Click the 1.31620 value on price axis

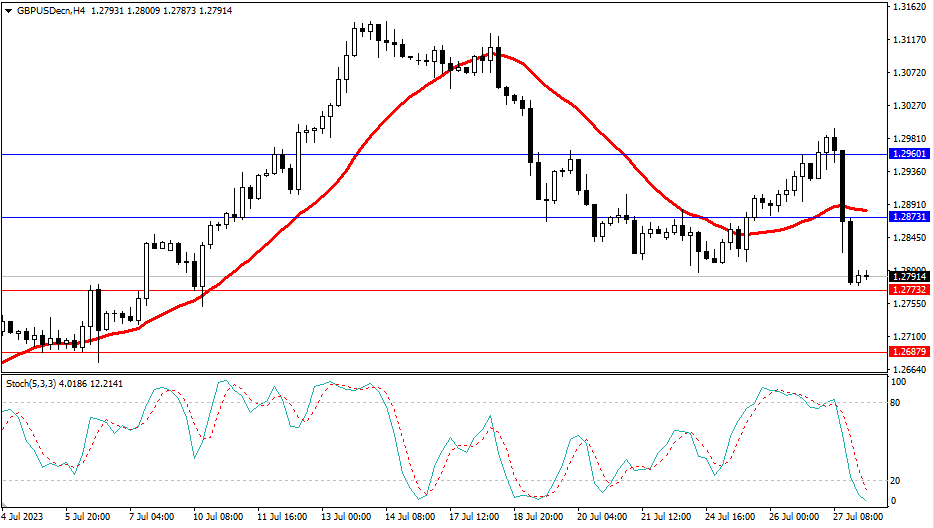click(908, 7)
